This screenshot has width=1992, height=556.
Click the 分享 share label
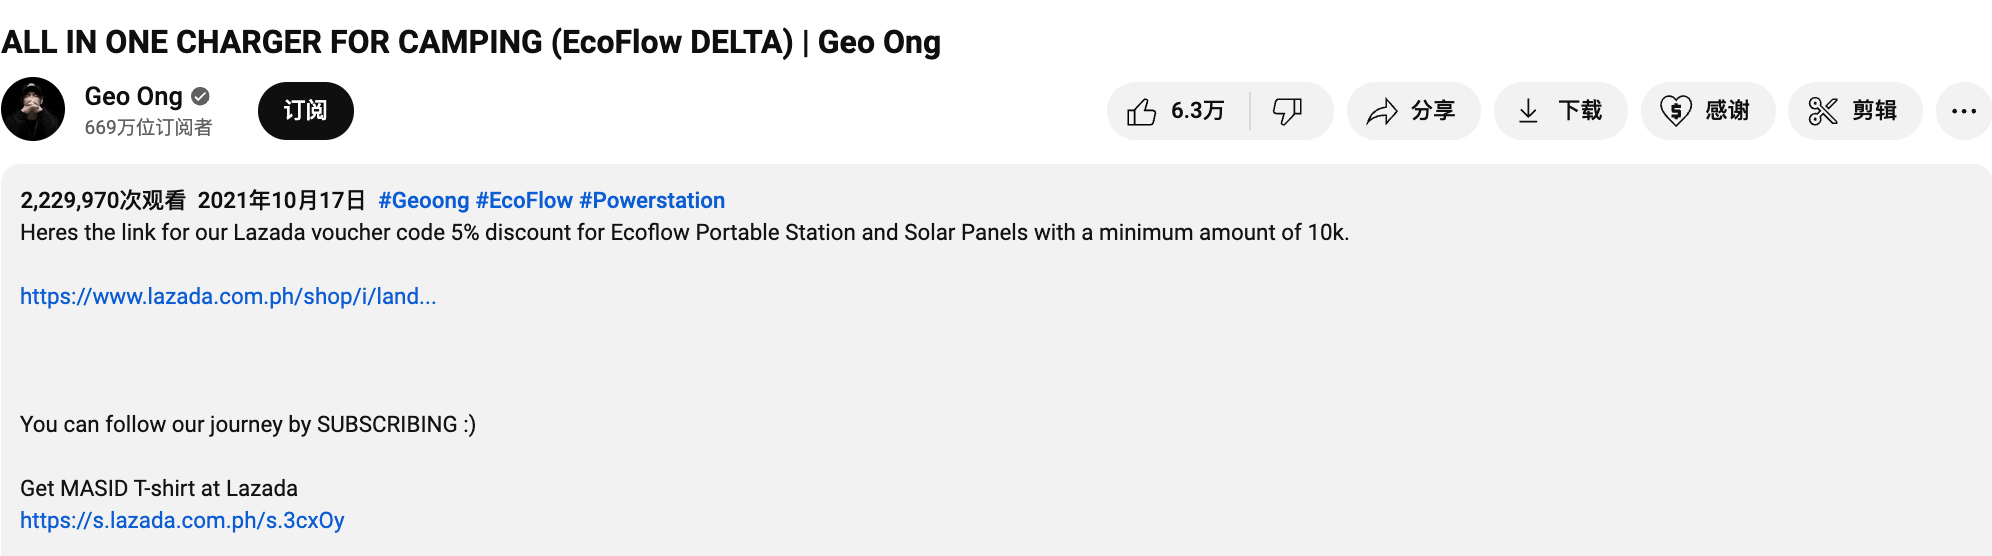[x=1432, y=111]
